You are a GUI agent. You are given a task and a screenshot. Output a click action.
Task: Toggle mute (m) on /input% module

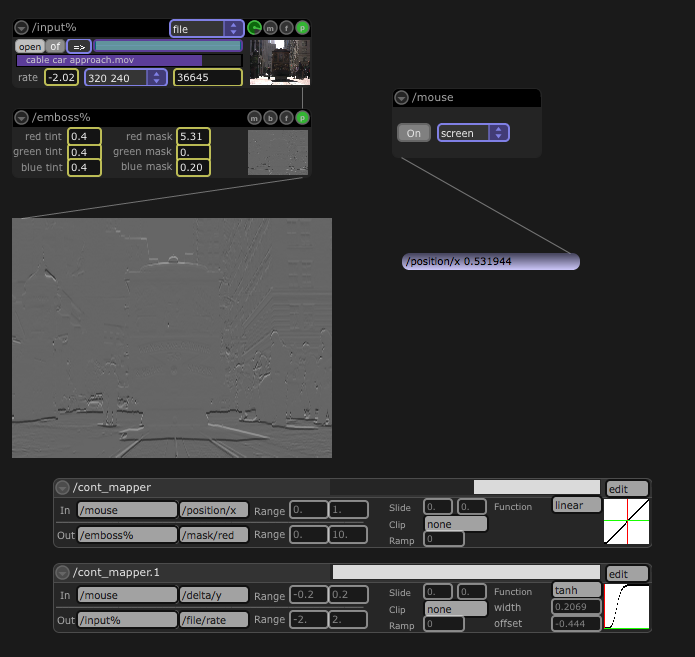271,29
